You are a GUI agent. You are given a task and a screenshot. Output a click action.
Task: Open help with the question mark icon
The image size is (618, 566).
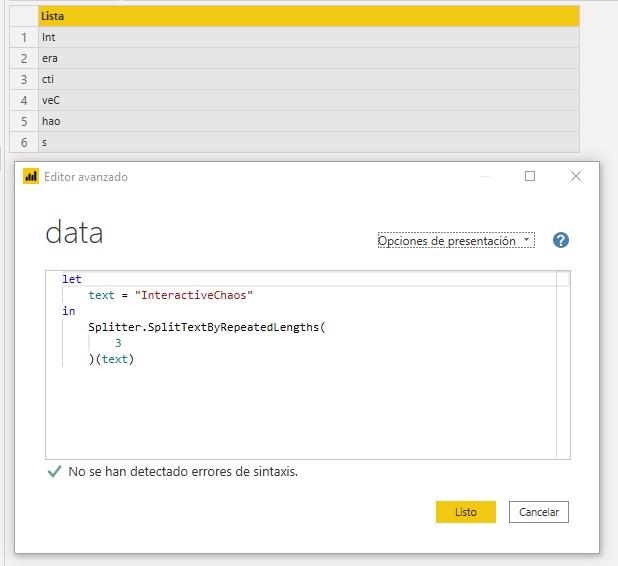(x=560, y=241)
